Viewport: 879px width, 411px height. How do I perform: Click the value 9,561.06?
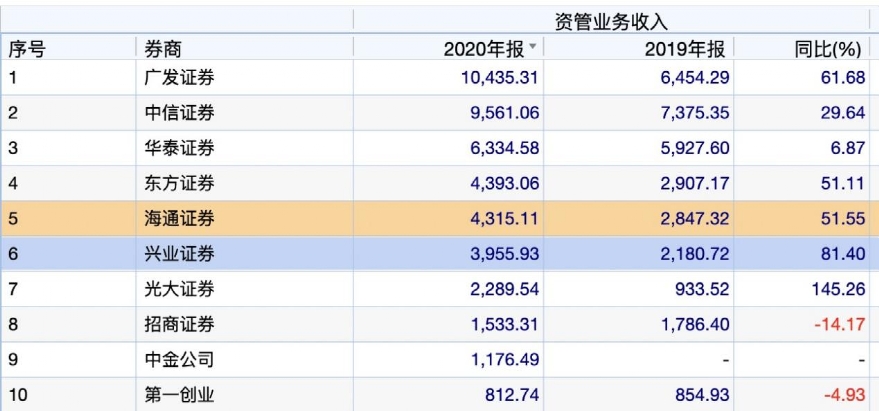(x=505, y=113)
